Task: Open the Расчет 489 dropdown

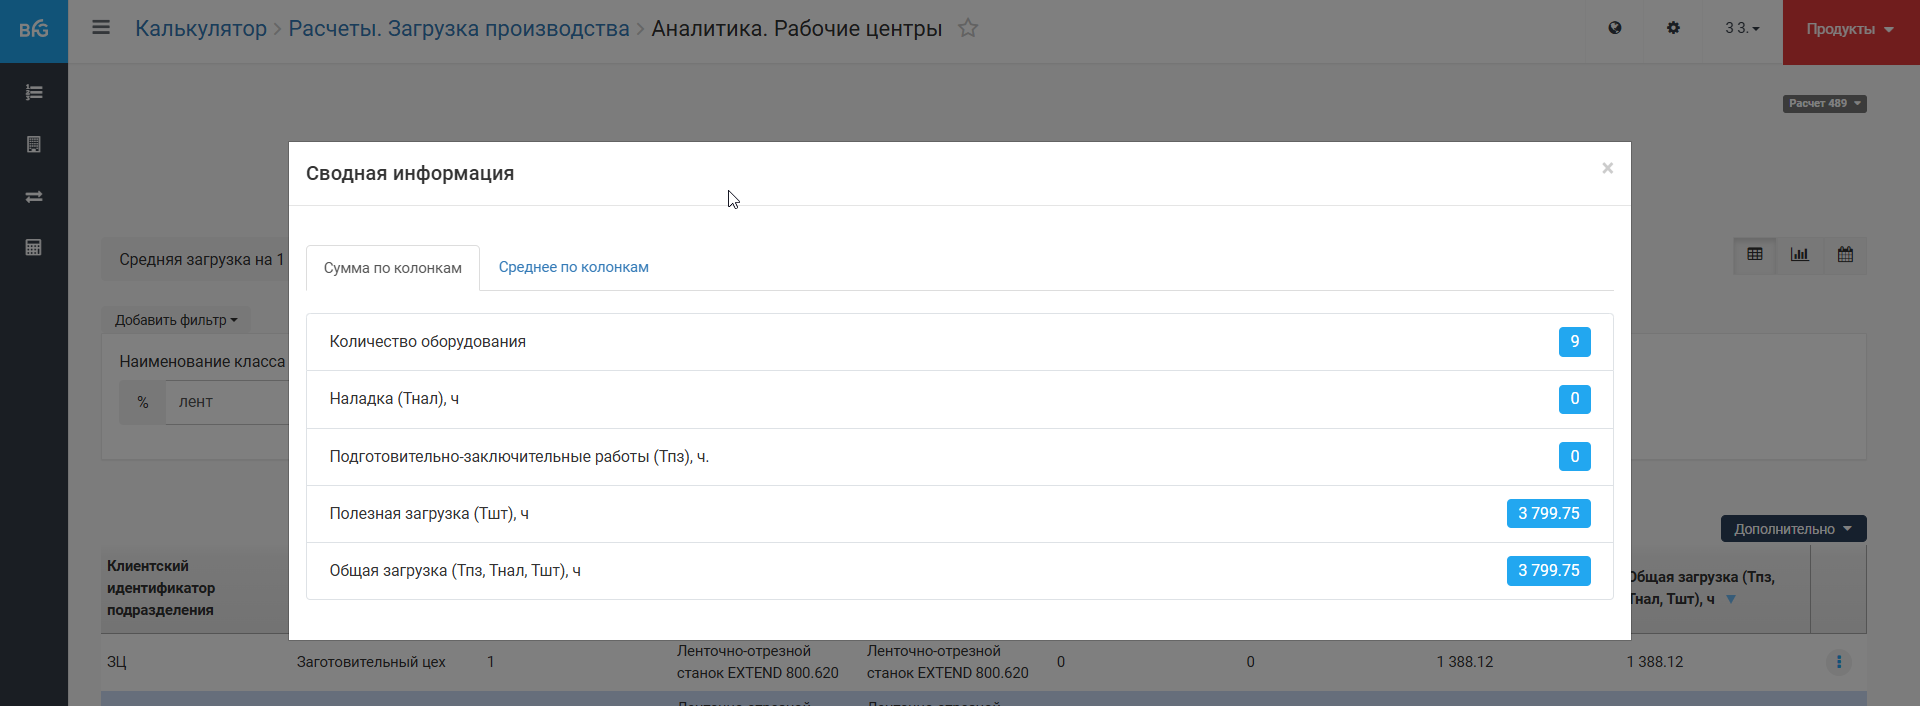Action: 1824,104
